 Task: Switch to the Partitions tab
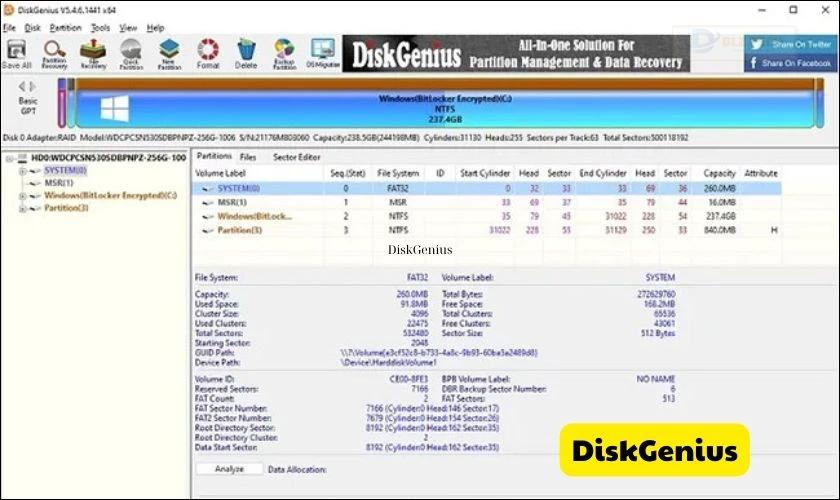[214, 156]
